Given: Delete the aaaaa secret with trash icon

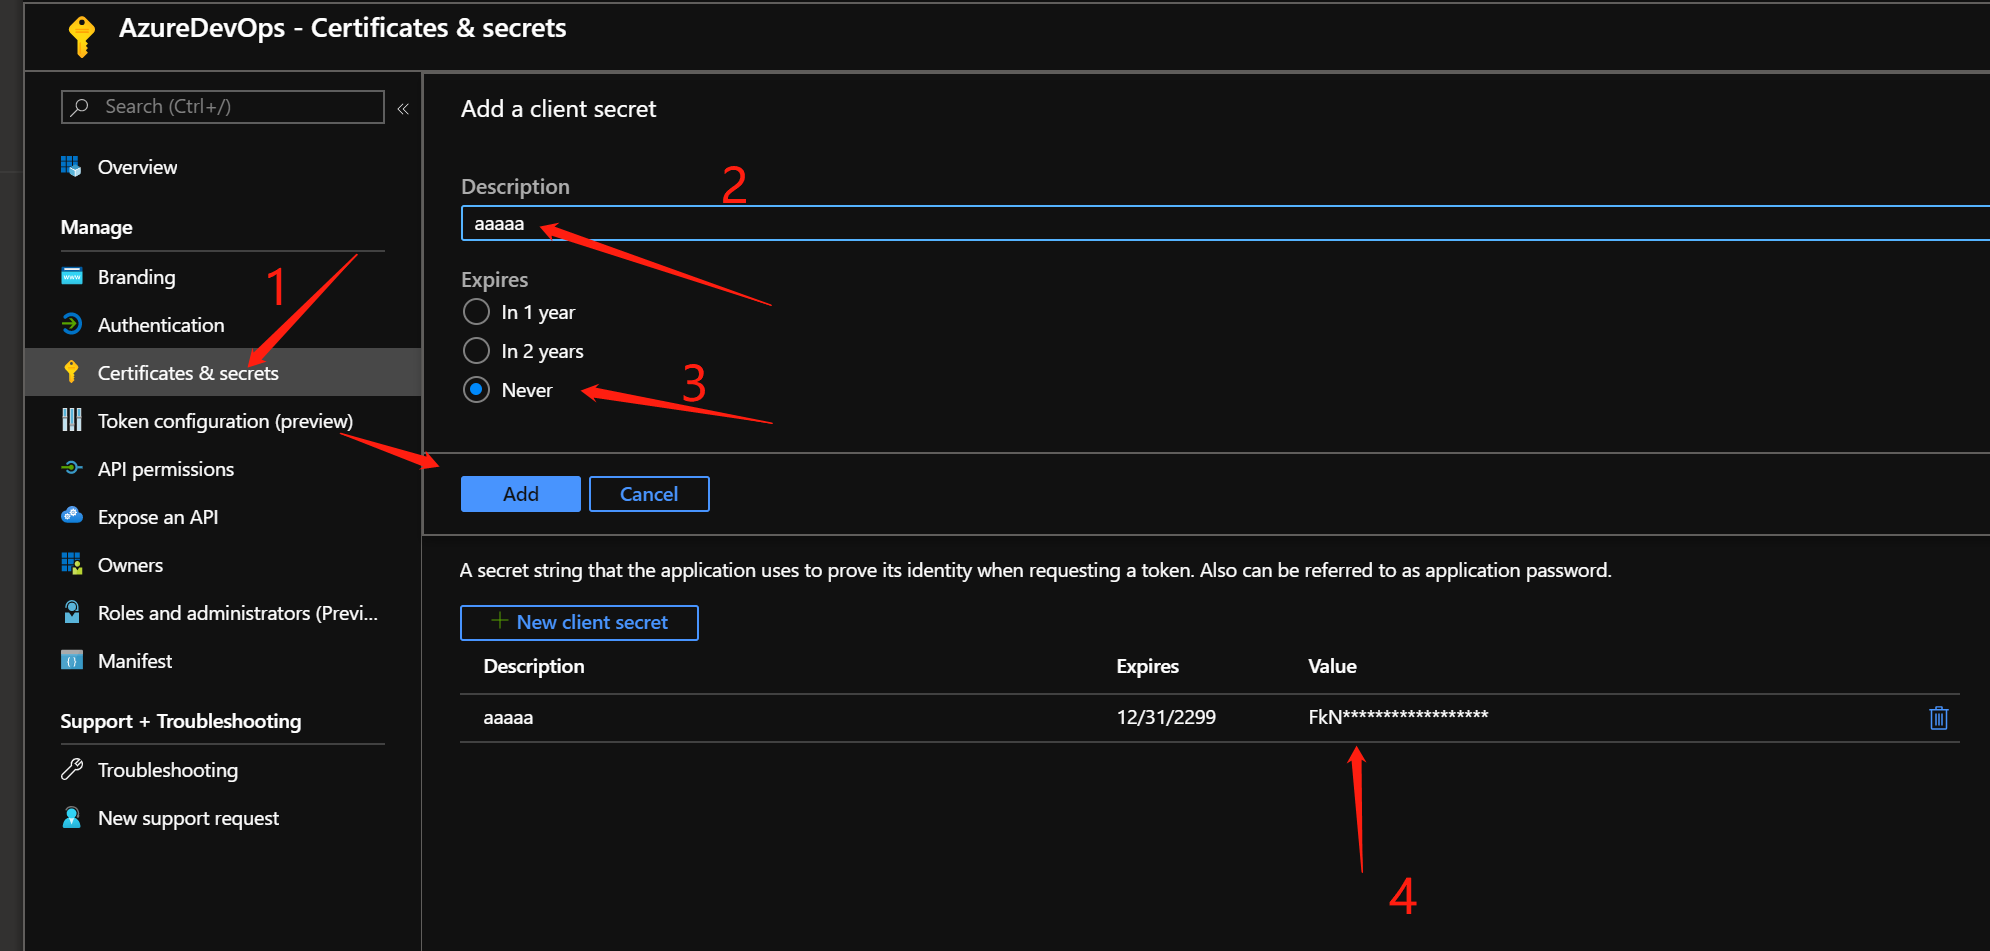Looking at the screenshot, I should pyautogui.click(x=1938, y=718).
